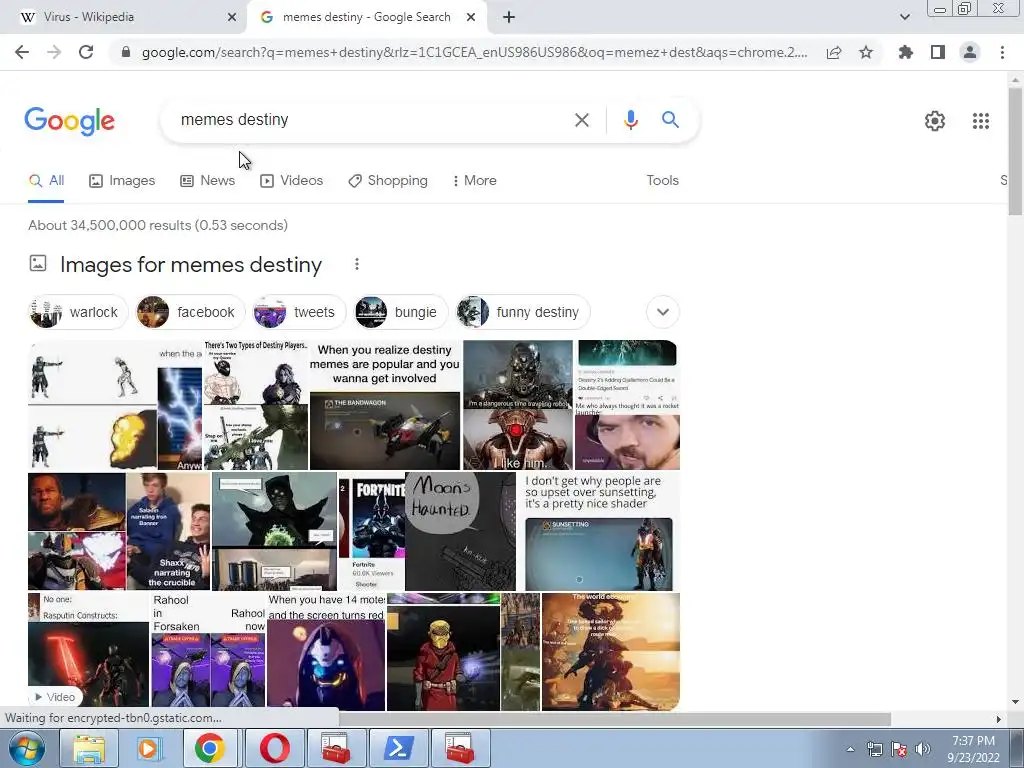
Task: Filter images by the facebook chip
Action: (189, 312)
